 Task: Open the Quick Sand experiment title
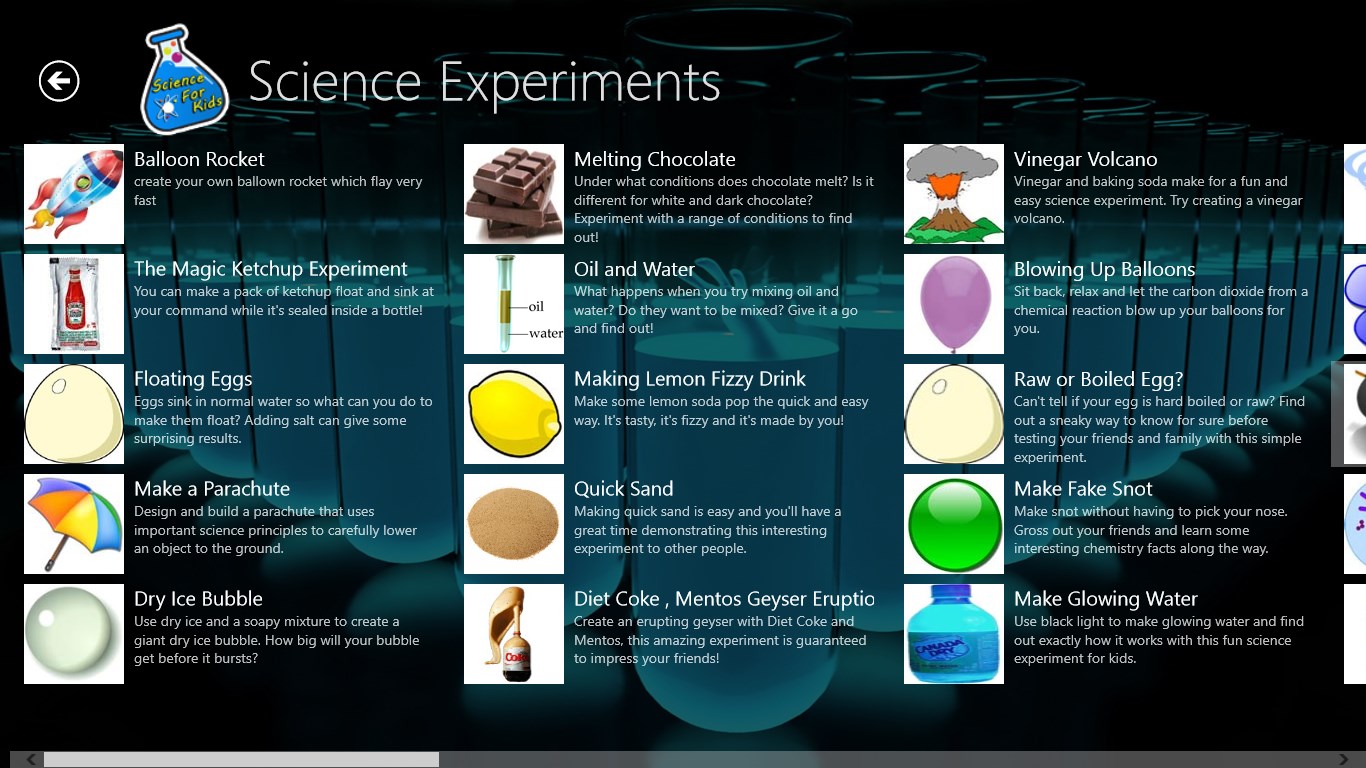[623, 489]
